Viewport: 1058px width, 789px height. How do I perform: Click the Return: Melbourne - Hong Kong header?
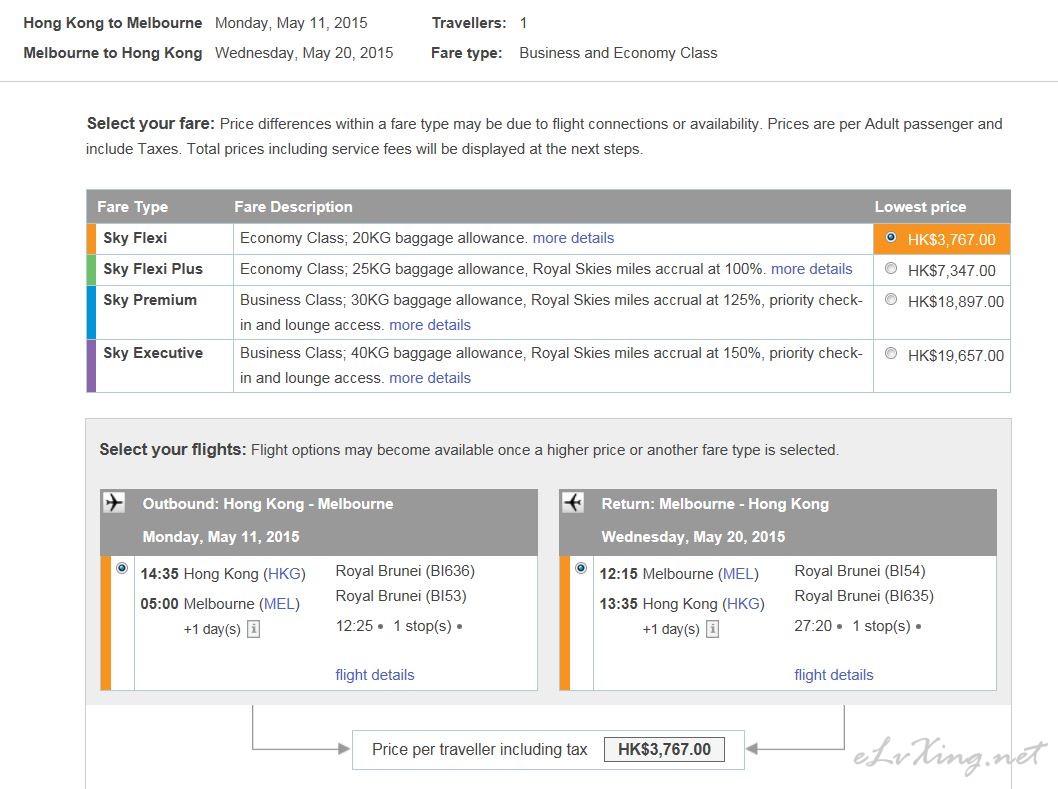(715, 504)
